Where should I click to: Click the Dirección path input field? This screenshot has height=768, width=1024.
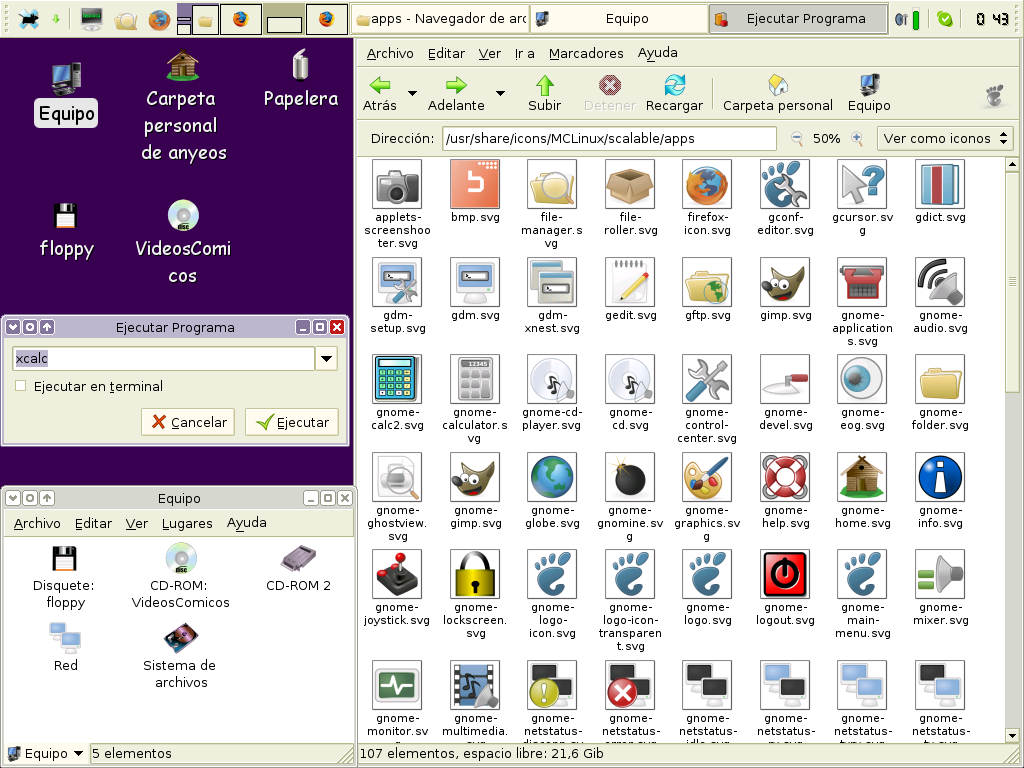tap(609, 138)
